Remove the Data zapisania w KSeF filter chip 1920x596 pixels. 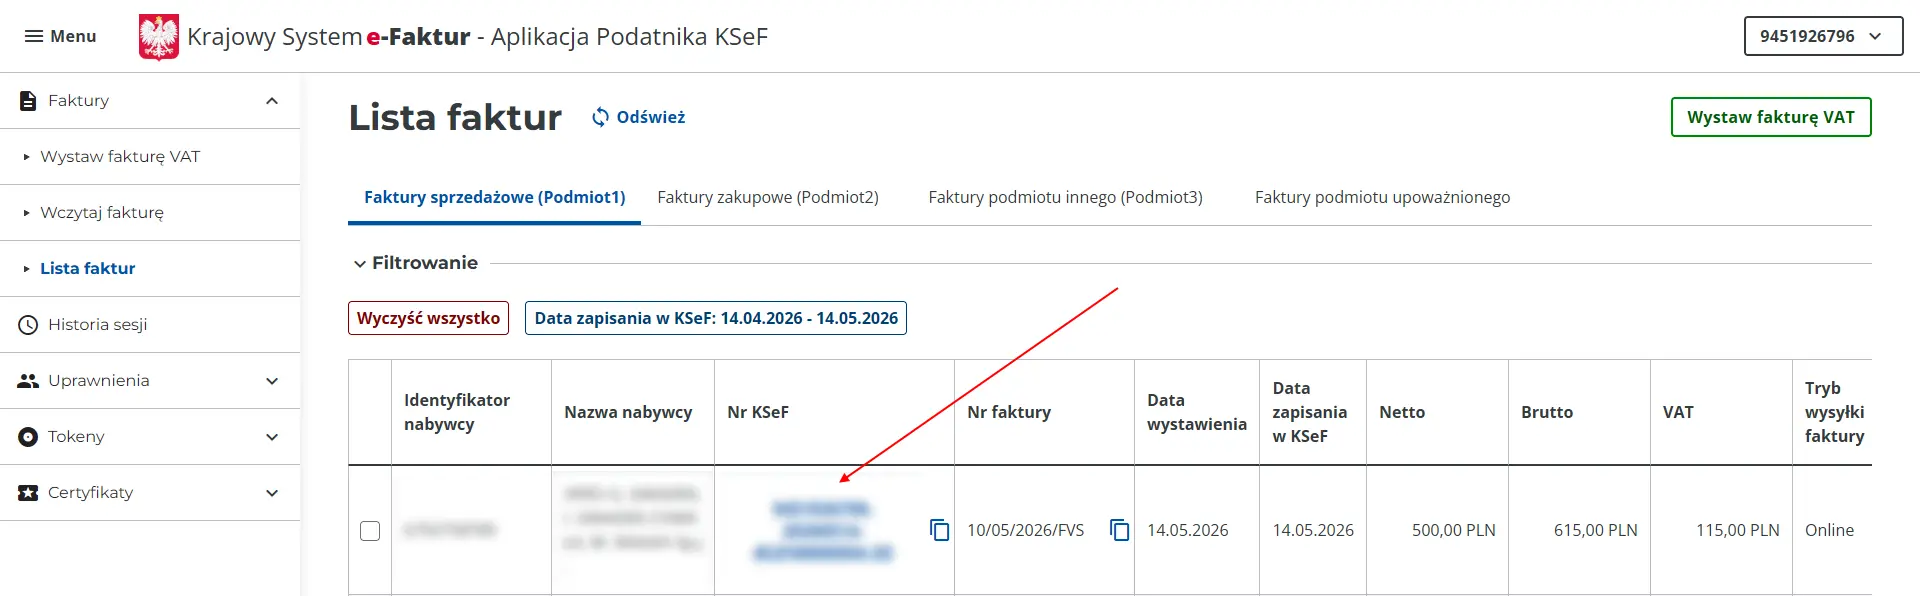[716, 318]
